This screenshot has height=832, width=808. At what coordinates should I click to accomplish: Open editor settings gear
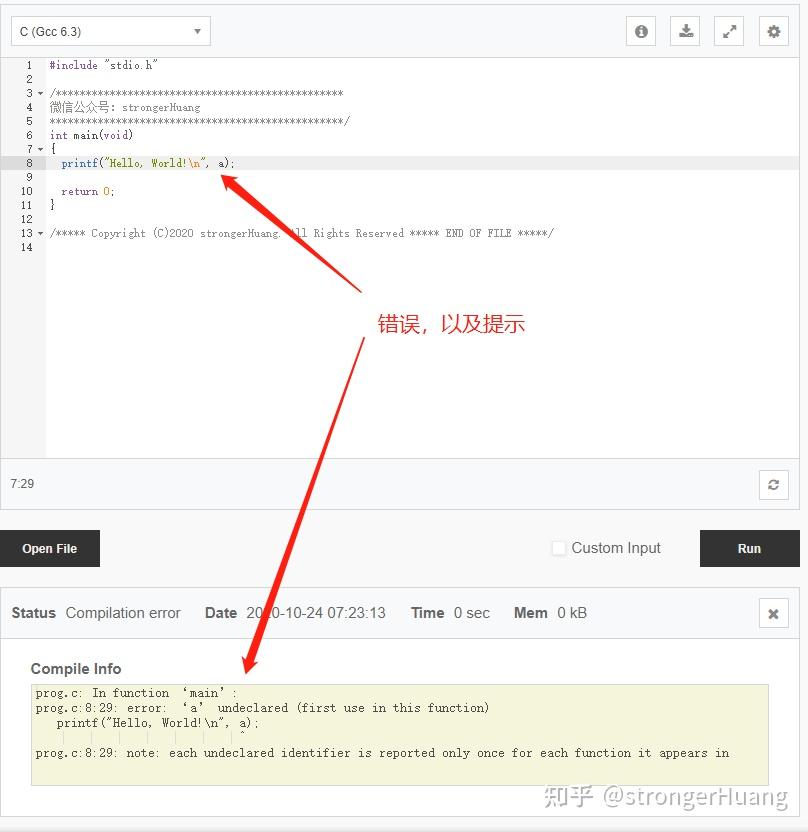click(x=774, y=31)
